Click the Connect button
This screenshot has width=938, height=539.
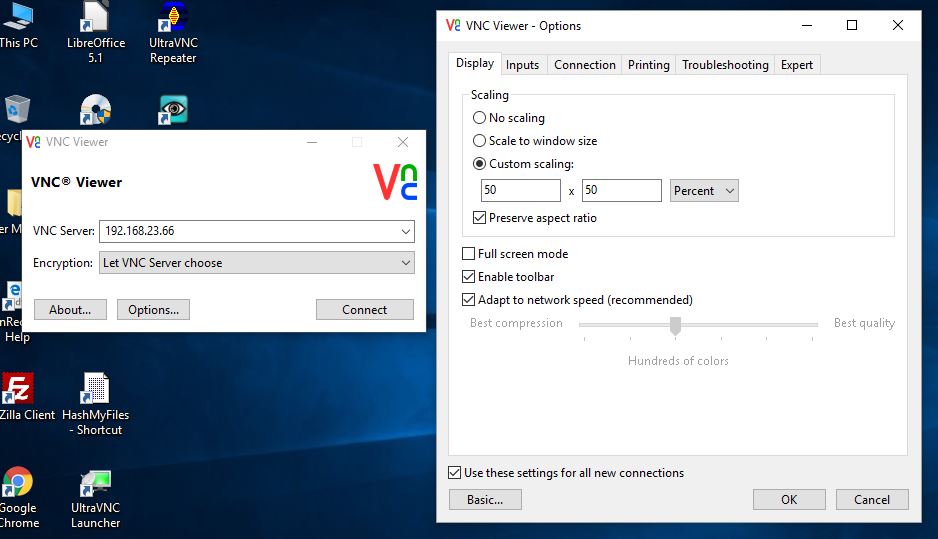(x=365, y=310)
